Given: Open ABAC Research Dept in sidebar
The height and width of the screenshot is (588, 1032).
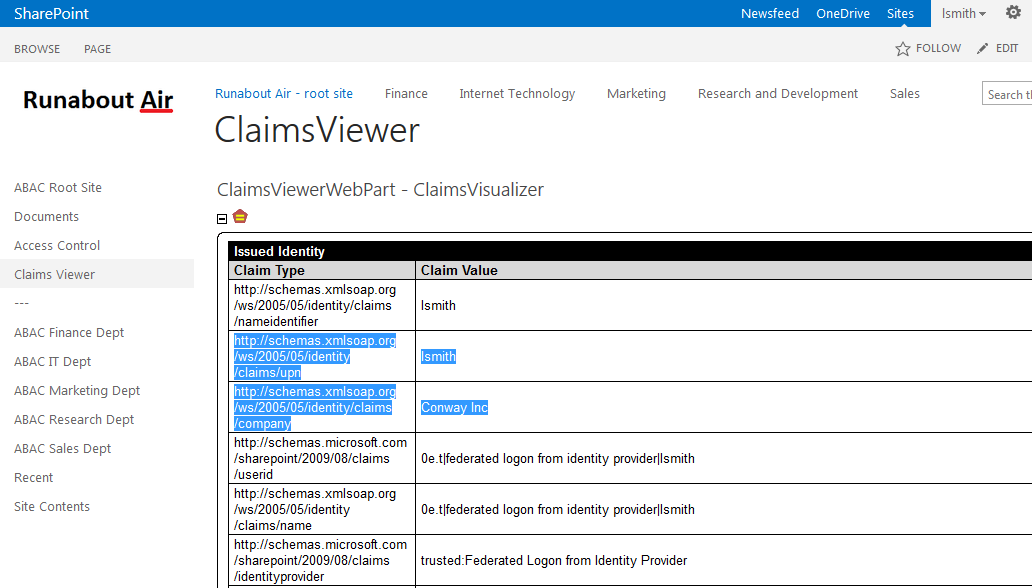Looking at the screenshot, I should pyautogui.click(x=74, y=419).
